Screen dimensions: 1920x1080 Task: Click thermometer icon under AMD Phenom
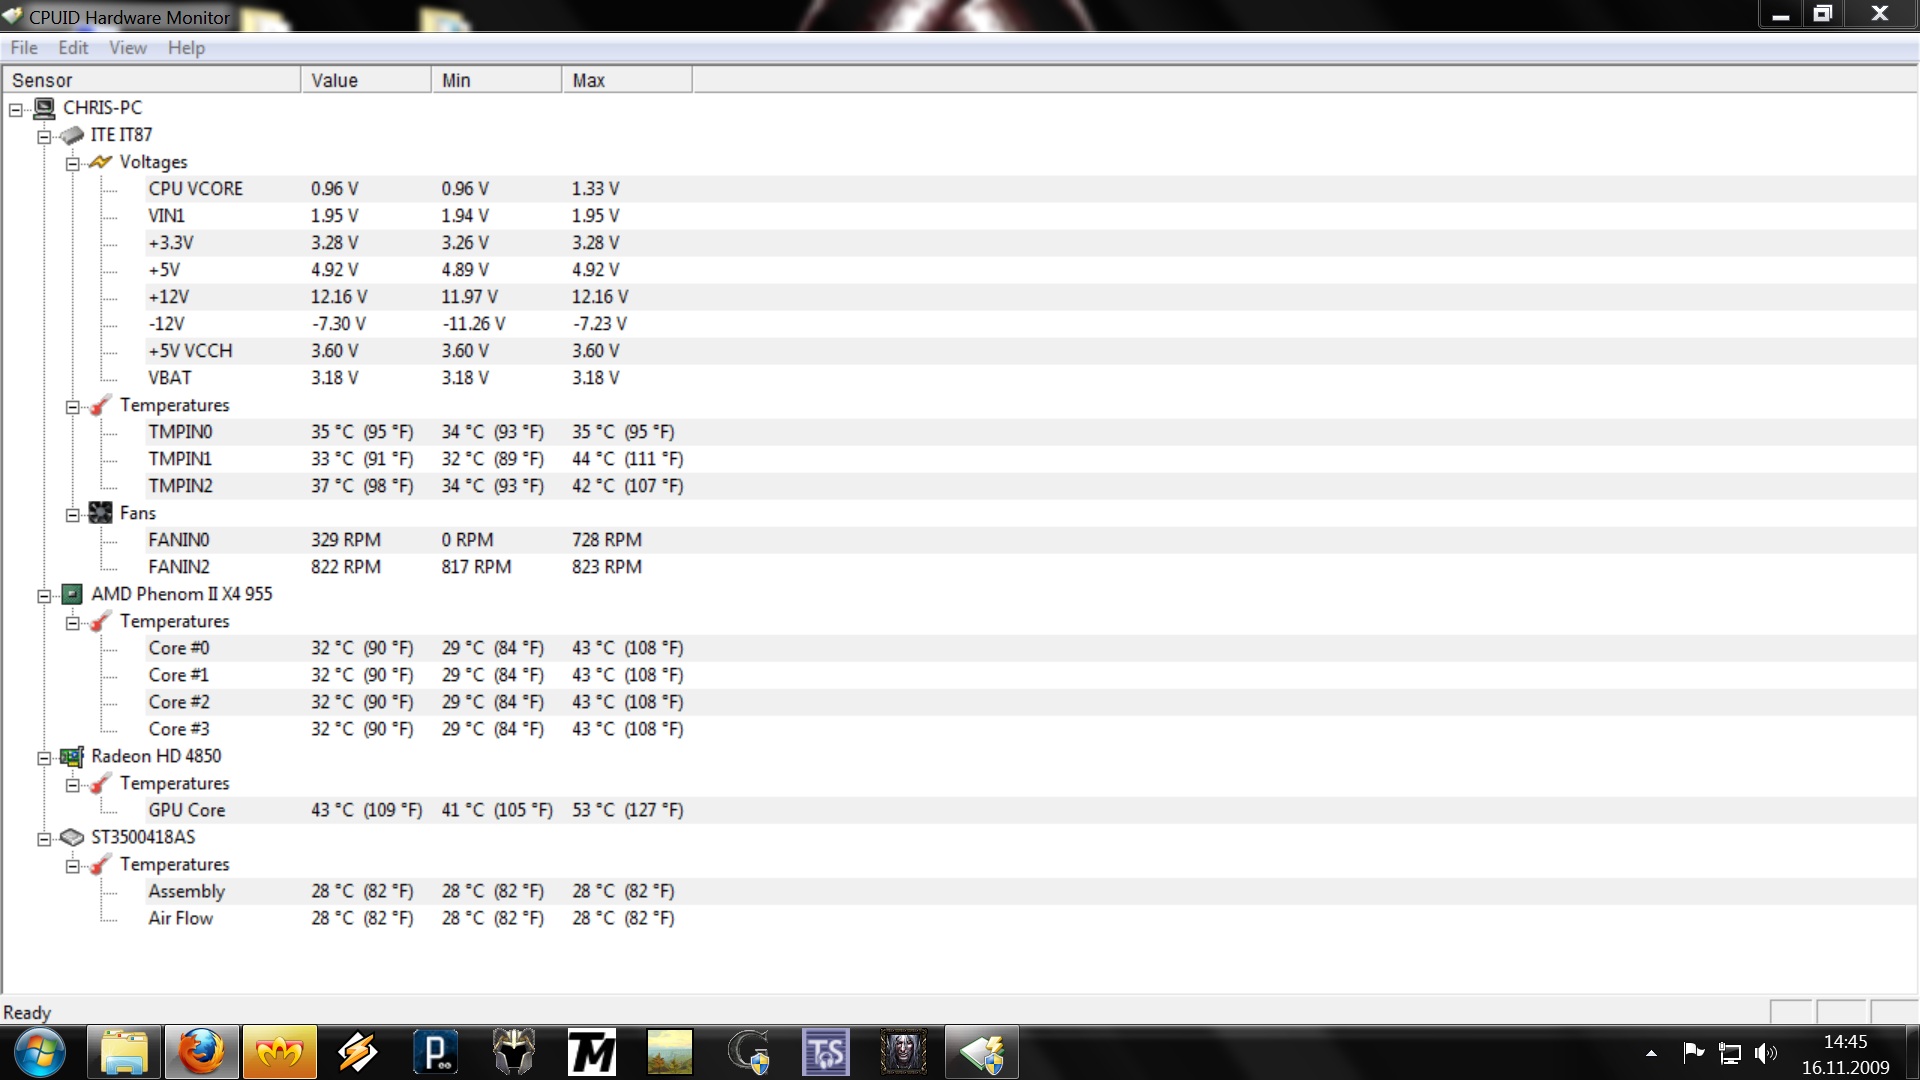pyautogui.click(x=100, y=621)
